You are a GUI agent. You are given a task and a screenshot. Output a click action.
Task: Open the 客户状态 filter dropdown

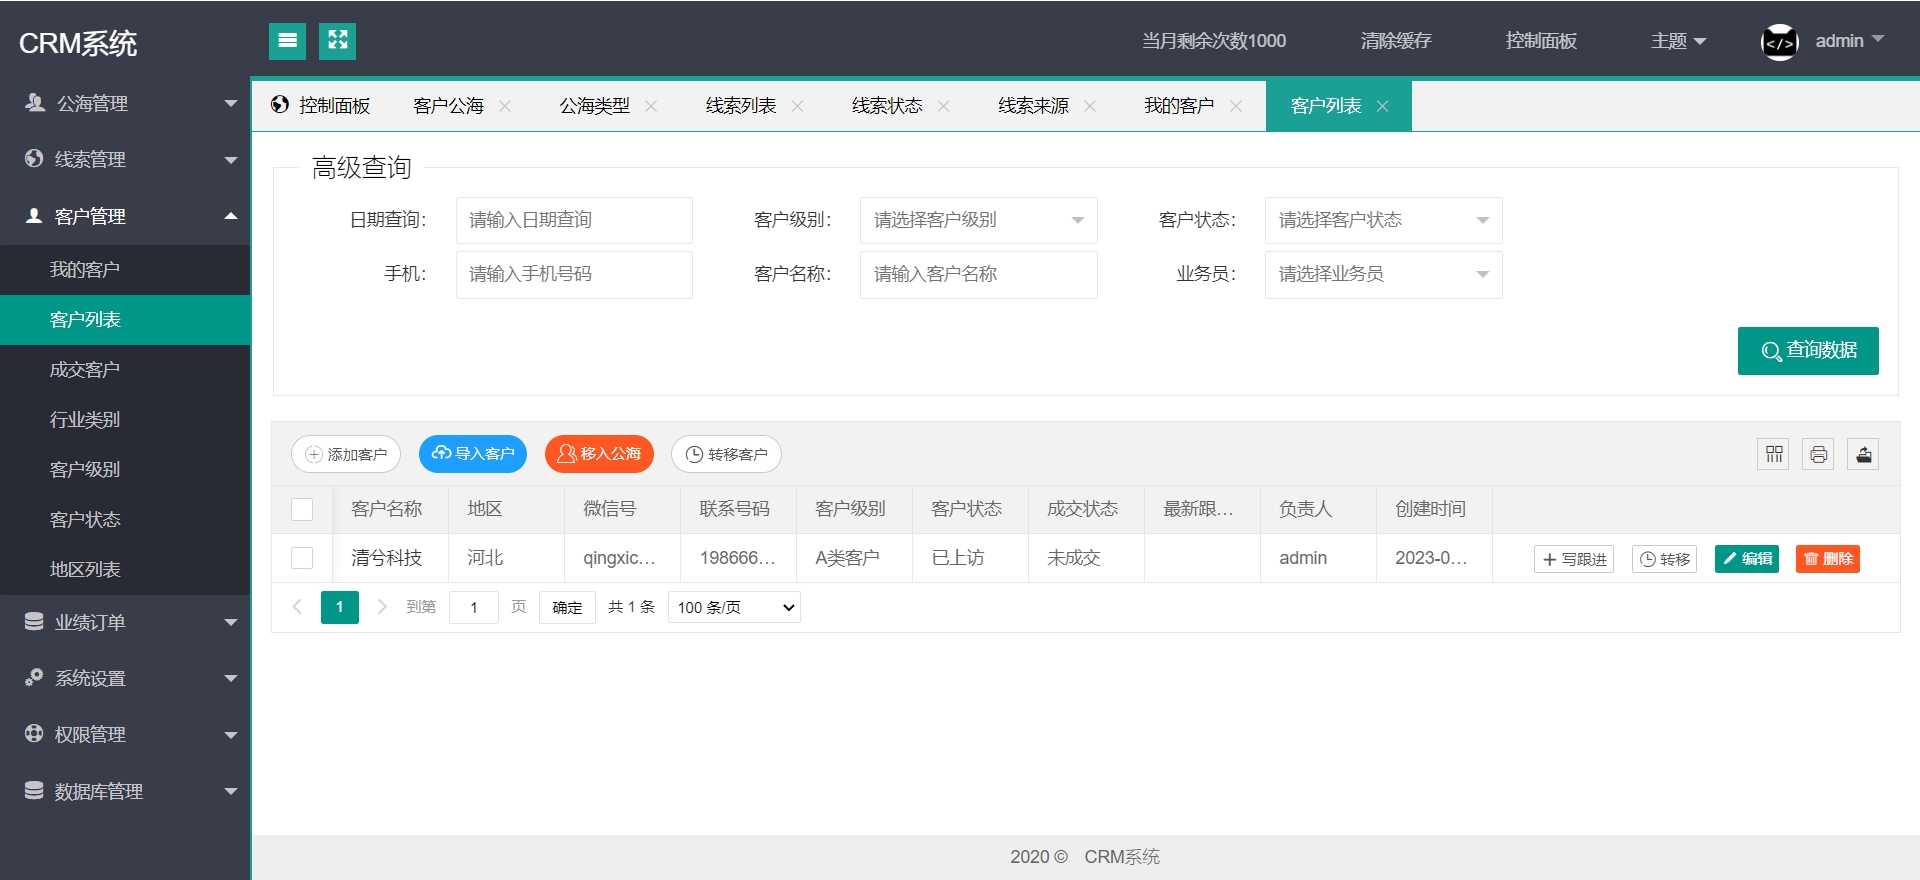tap(1383, 220)
